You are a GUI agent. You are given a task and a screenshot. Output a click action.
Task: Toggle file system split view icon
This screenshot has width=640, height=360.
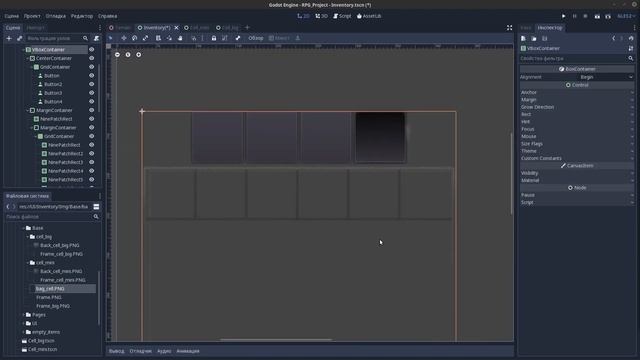[x=96, y=207]
